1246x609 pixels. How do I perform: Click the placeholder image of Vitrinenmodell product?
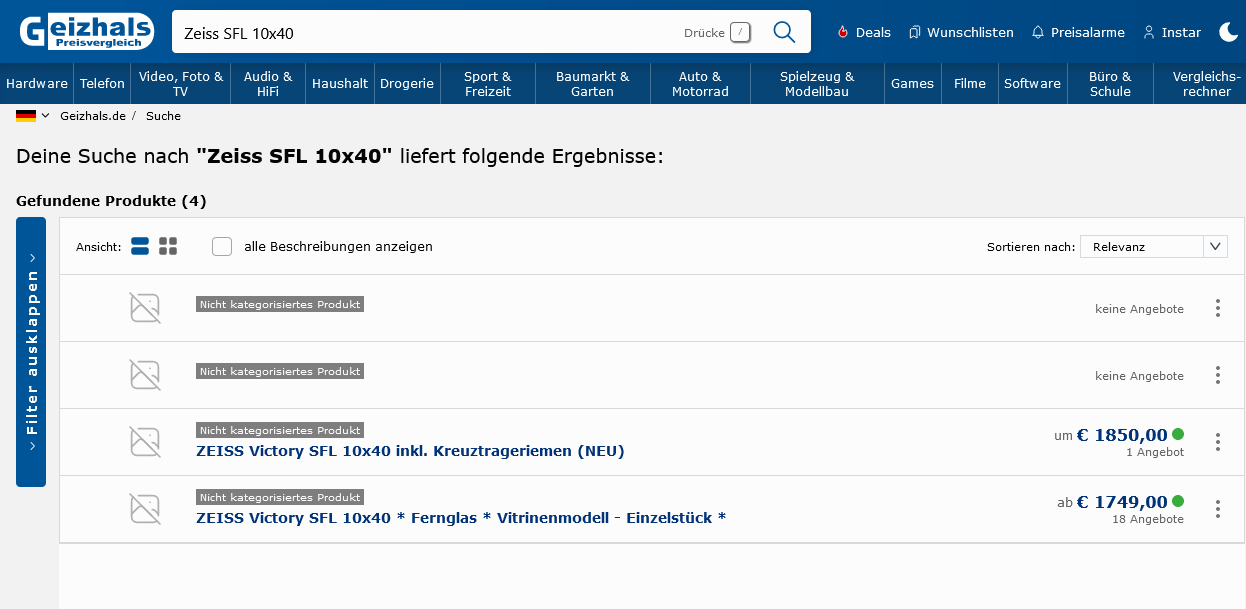pyautogui.click(x=145, y=509)
